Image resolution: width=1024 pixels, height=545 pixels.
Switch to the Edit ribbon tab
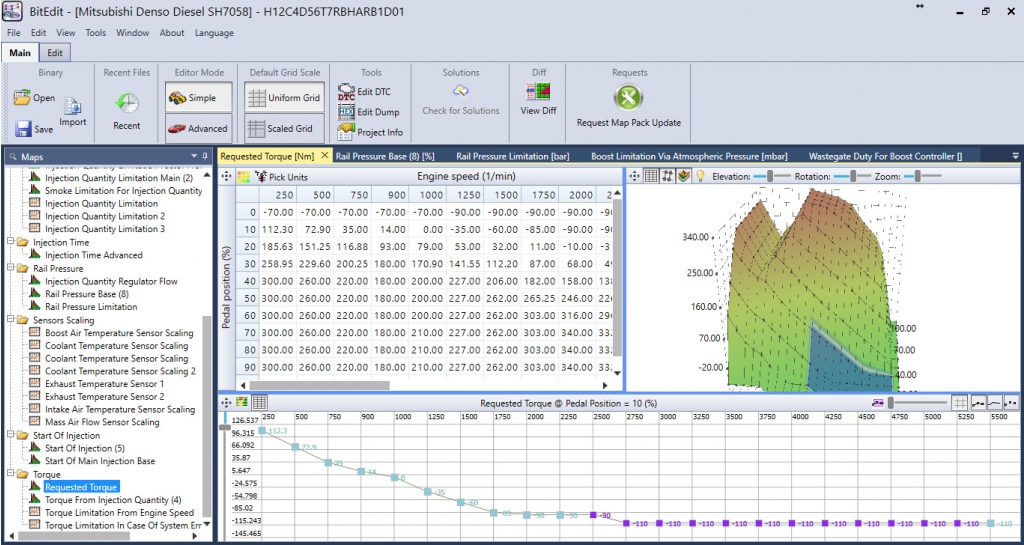pyautogui.click(x=55, y=53)
